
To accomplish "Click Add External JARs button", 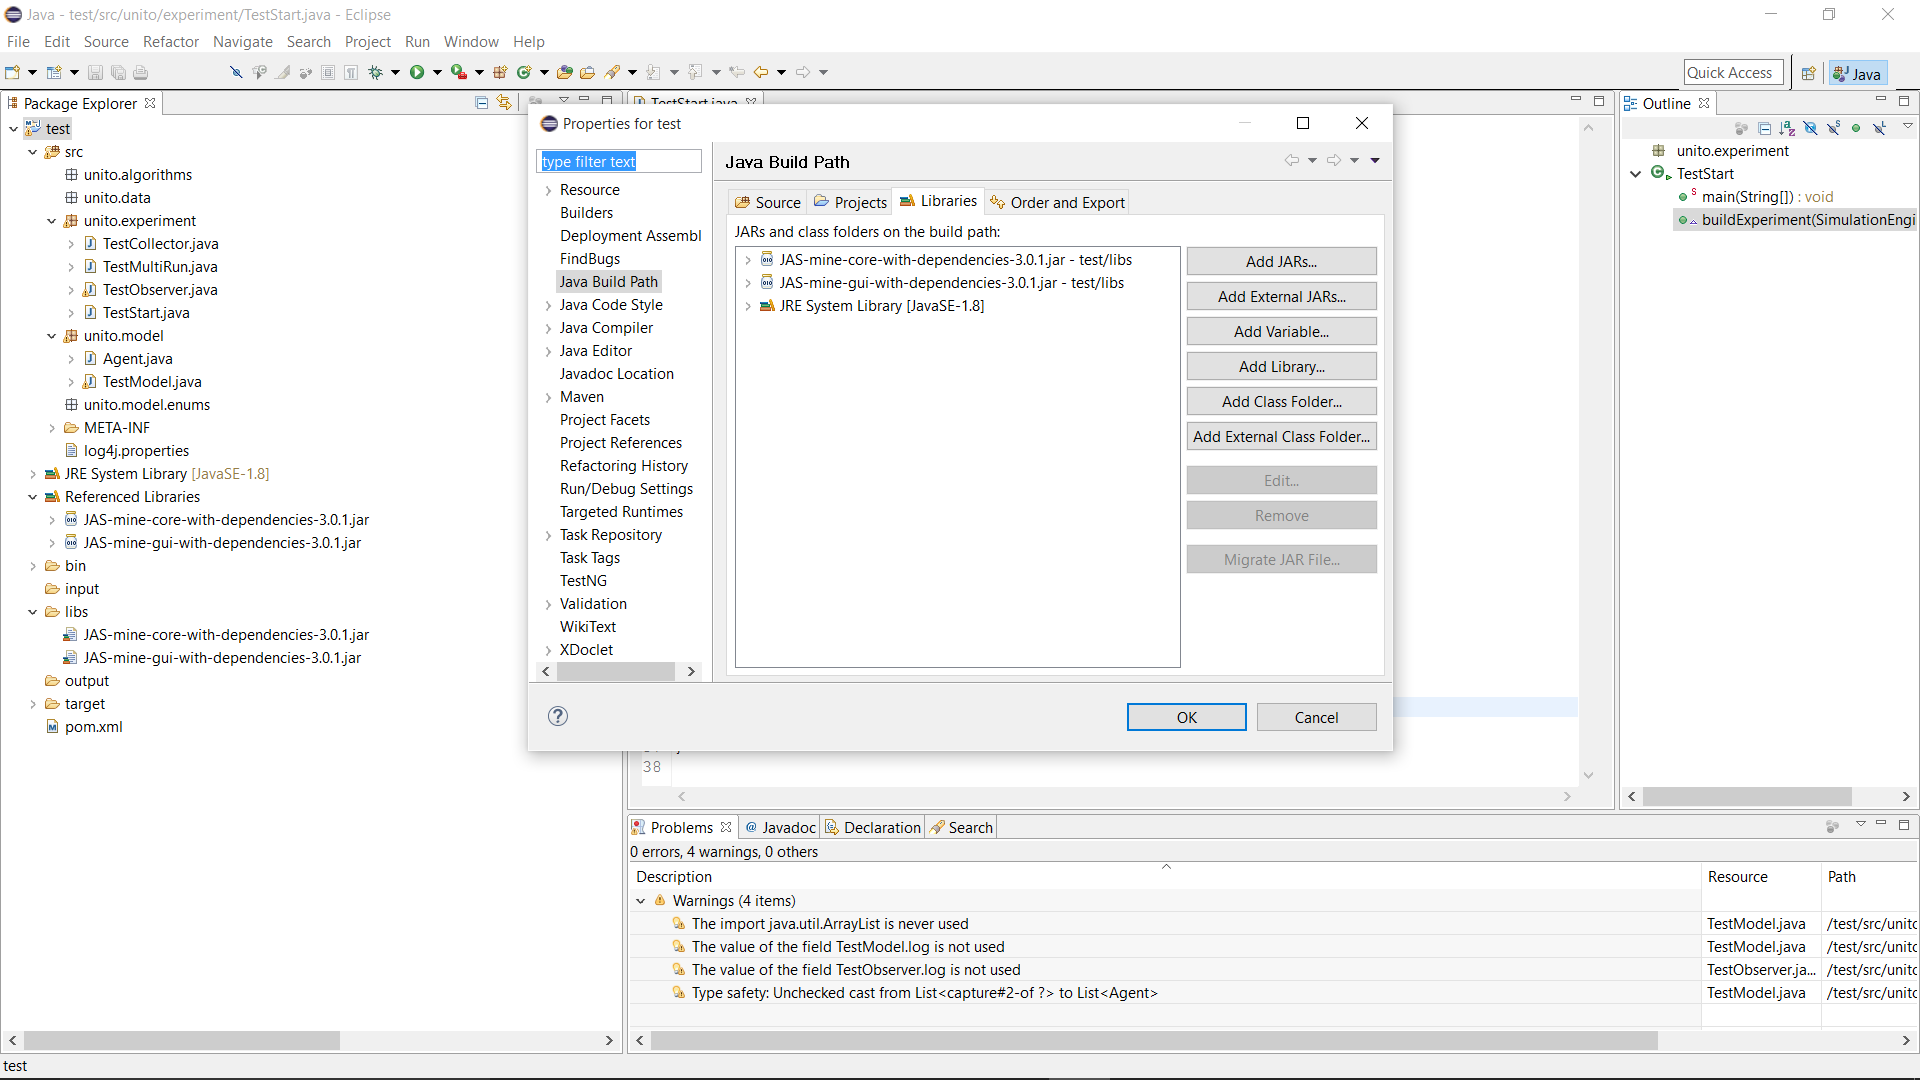I will [1281, 297].
